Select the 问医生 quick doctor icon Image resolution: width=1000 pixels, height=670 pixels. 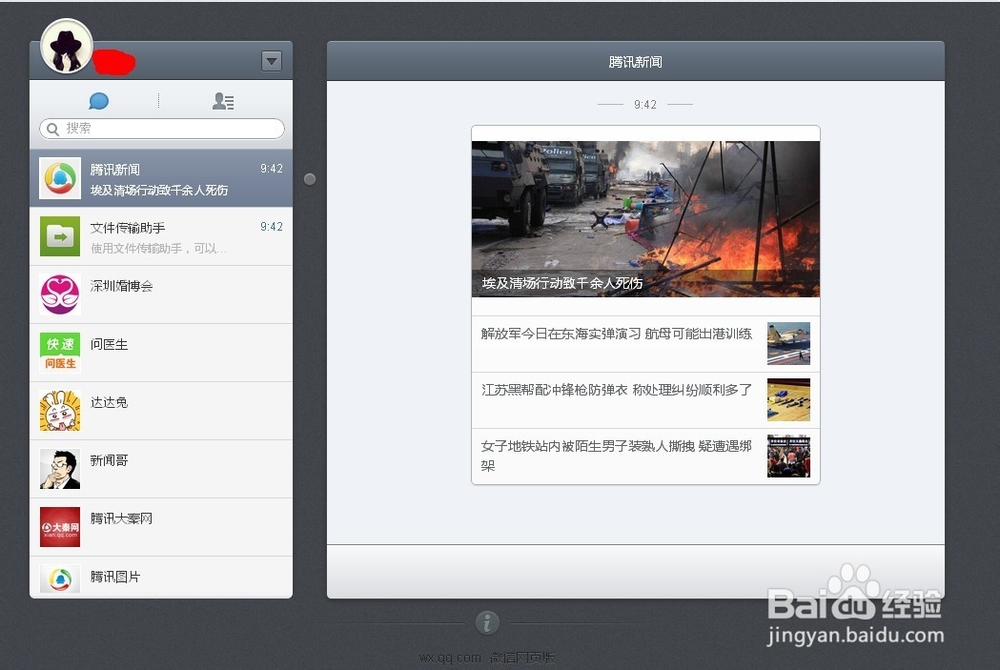pos(59,352)
